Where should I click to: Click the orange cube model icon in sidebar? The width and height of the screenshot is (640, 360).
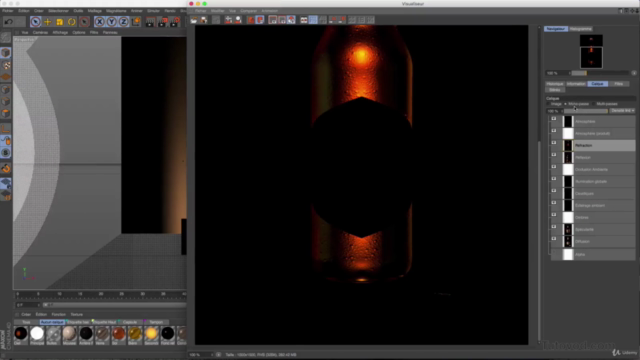click(x=6, y=113)
